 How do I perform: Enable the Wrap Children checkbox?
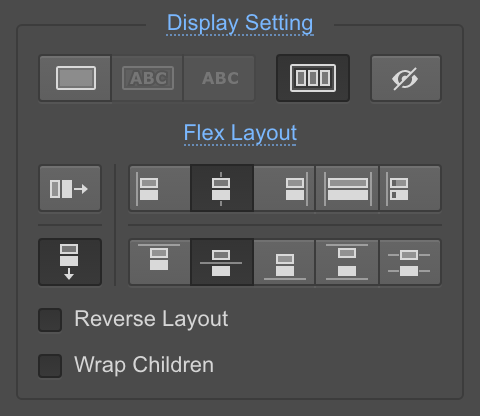[x=50, y=366]
